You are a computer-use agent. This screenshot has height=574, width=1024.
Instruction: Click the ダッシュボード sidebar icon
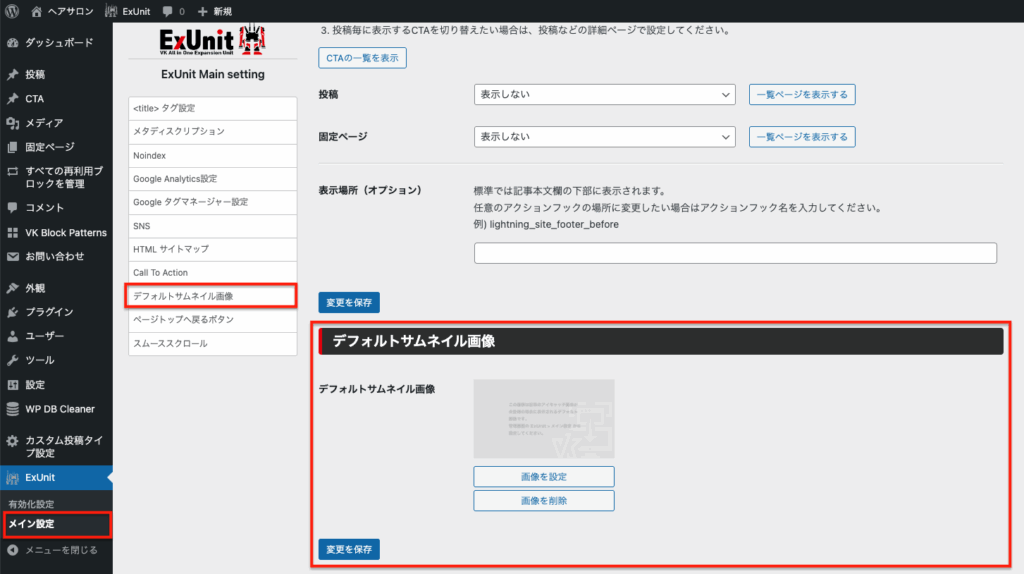tap(13, 43)
